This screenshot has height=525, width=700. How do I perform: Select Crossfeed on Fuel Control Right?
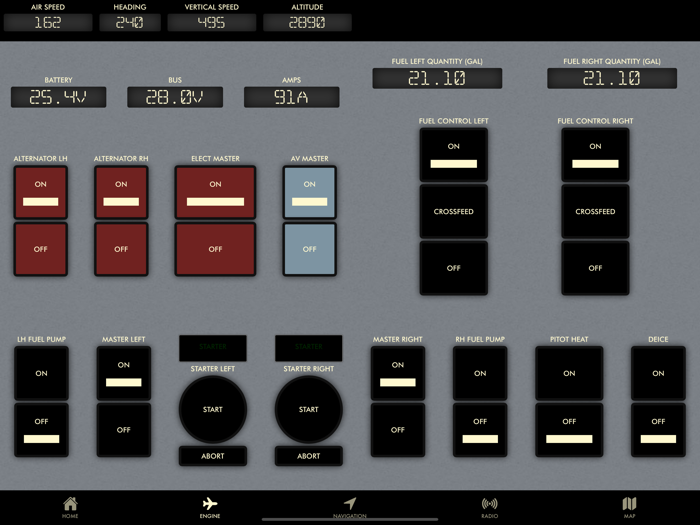click(595, 211)
